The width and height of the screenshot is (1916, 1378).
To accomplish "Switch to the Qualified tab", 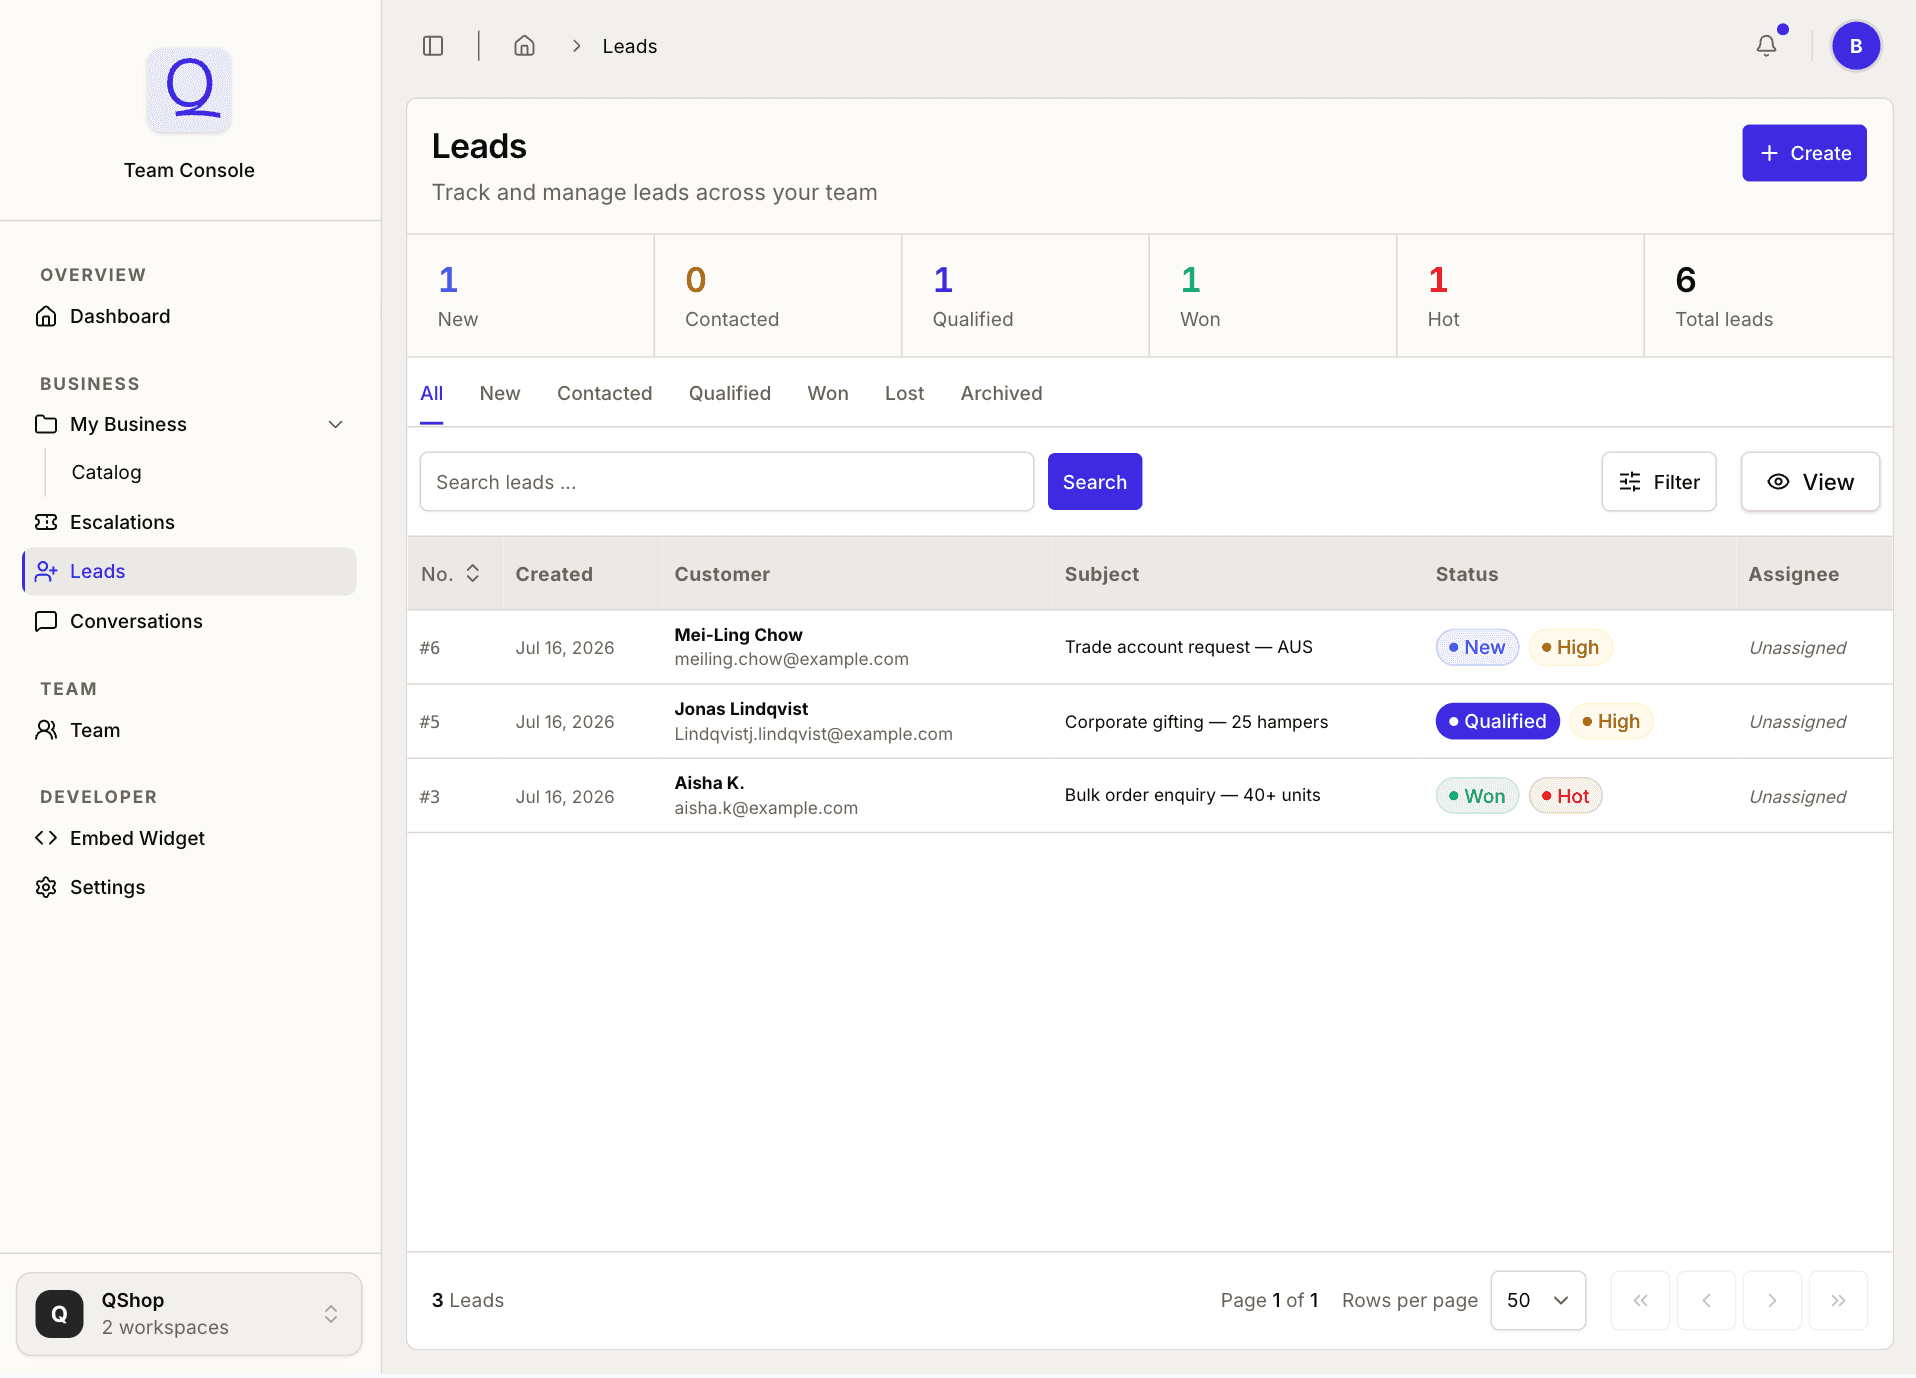I will tap(730, 393).
